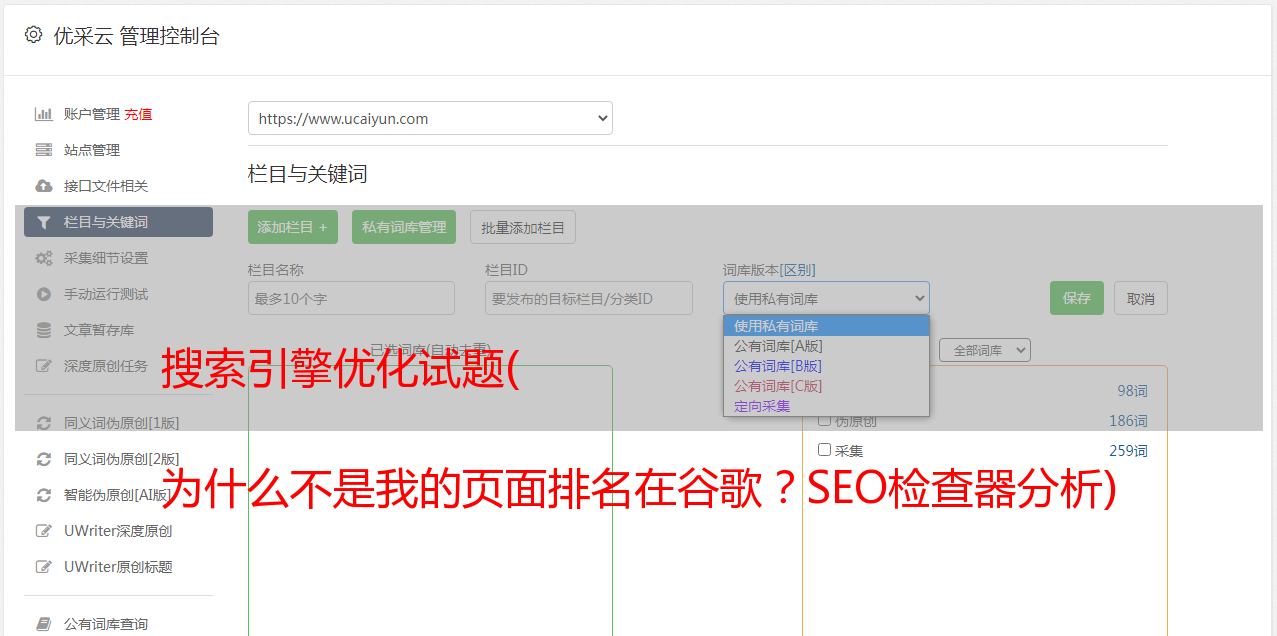Click the edit icon of 深度原创任务
Viewport: 1277px width, 636px height.
[44, 366]
